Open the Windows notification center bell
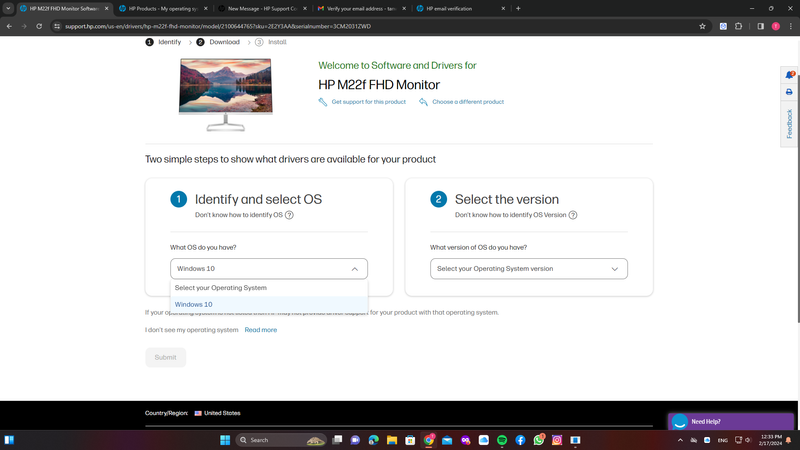 pyautogui.click(x=789, y=440)
